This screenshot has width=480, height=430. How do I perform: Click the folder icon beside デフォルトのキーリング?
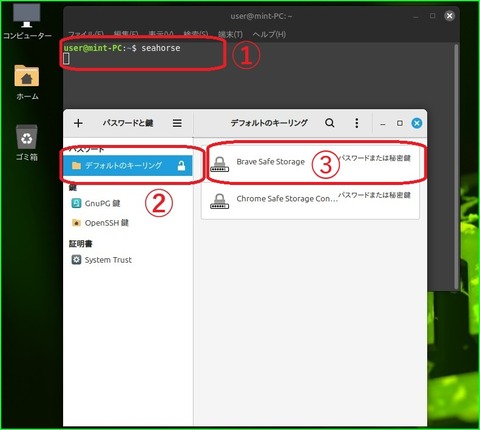(76, 165)
